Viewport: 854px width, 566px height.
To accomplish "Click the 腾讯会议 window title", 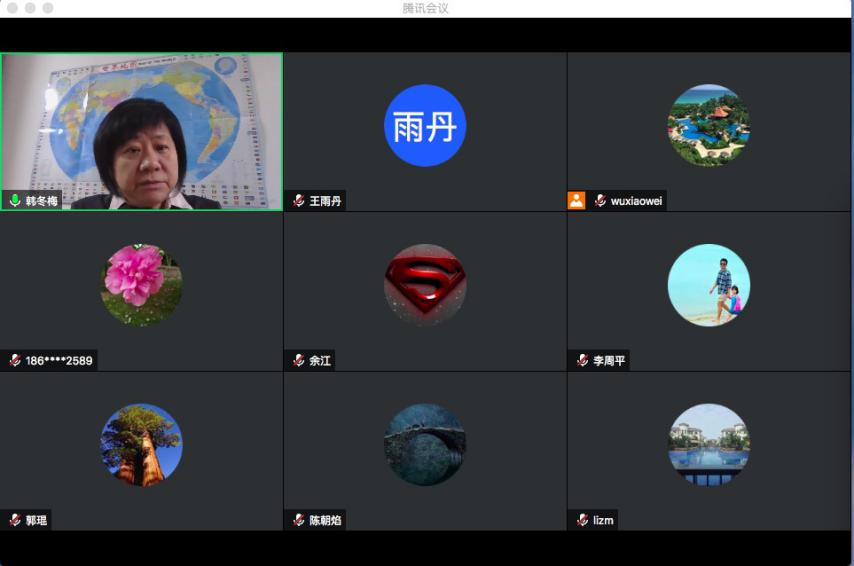I will [426, 8].
